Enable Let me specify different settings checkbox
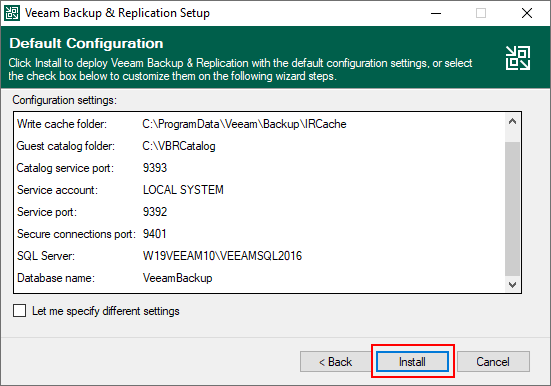The width and height of the screenshot is (551, 386). 19,311
